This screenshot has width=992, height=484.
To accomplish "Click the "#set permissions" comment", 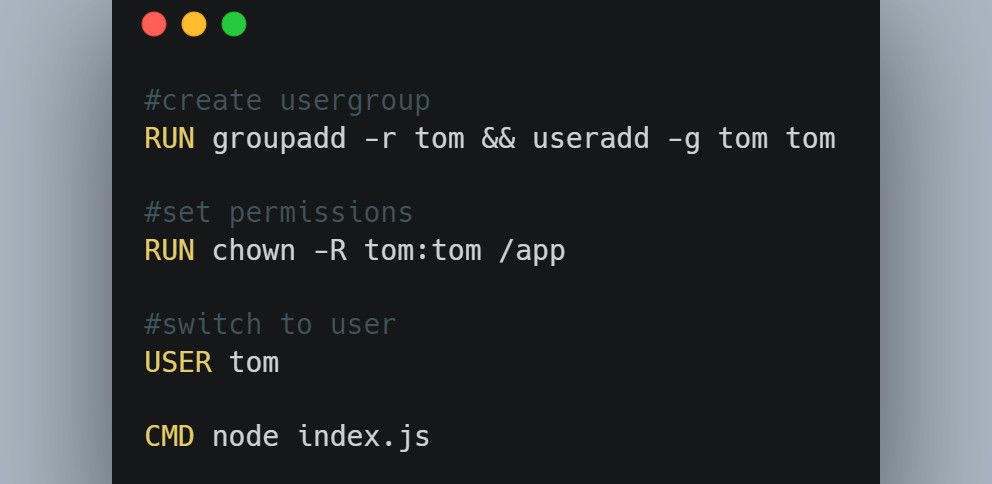I will coord(279,213).
